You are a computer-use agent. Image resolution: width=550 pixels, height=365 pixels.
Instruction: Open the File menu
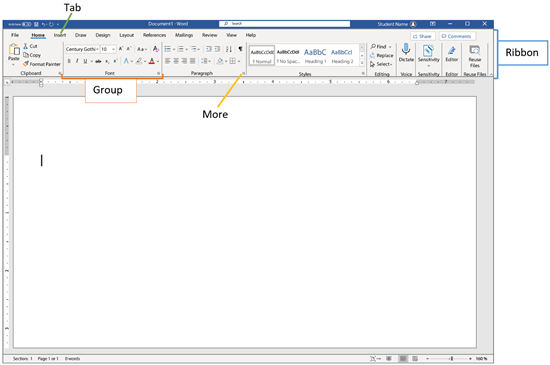tap(15, 35)
